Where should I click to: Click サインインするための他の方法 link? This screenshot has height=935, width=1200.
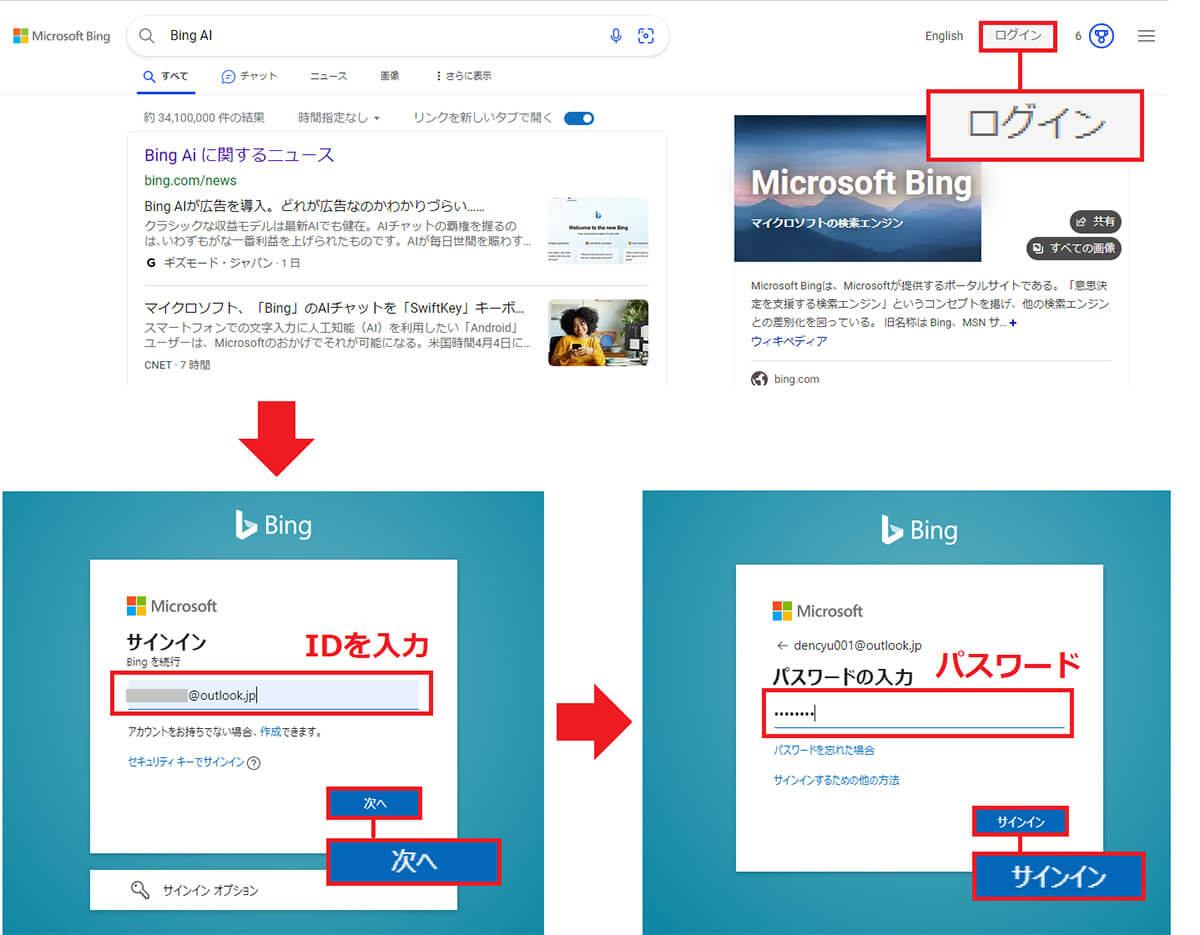point(836,780)
